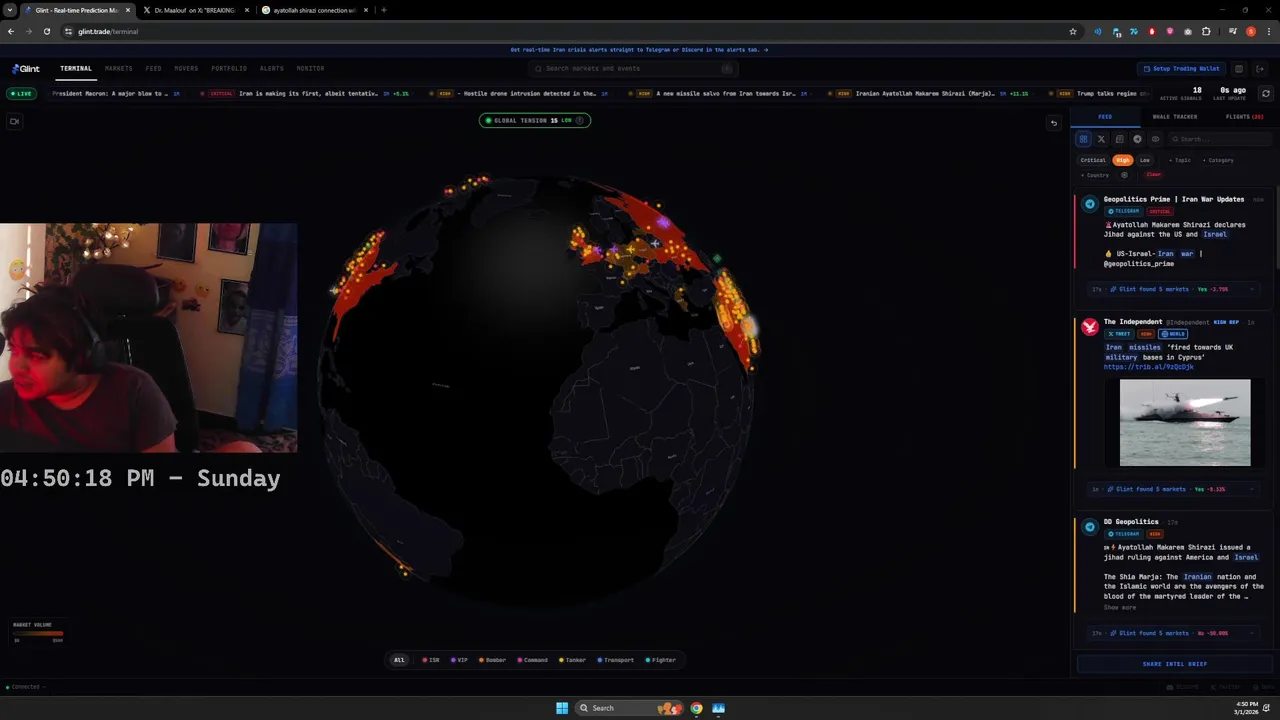Click The Independent avatar icon
This screenshot has height=720, width=1280.
(1090, 327)
